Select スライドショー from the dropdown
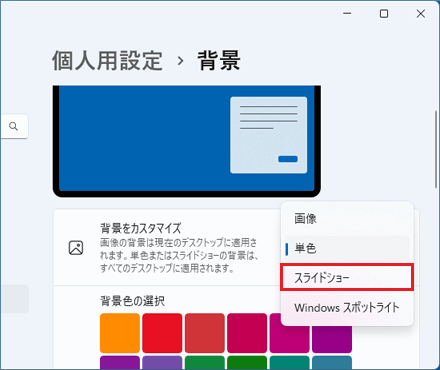This screenshot has height=370, width=440. 347,277
